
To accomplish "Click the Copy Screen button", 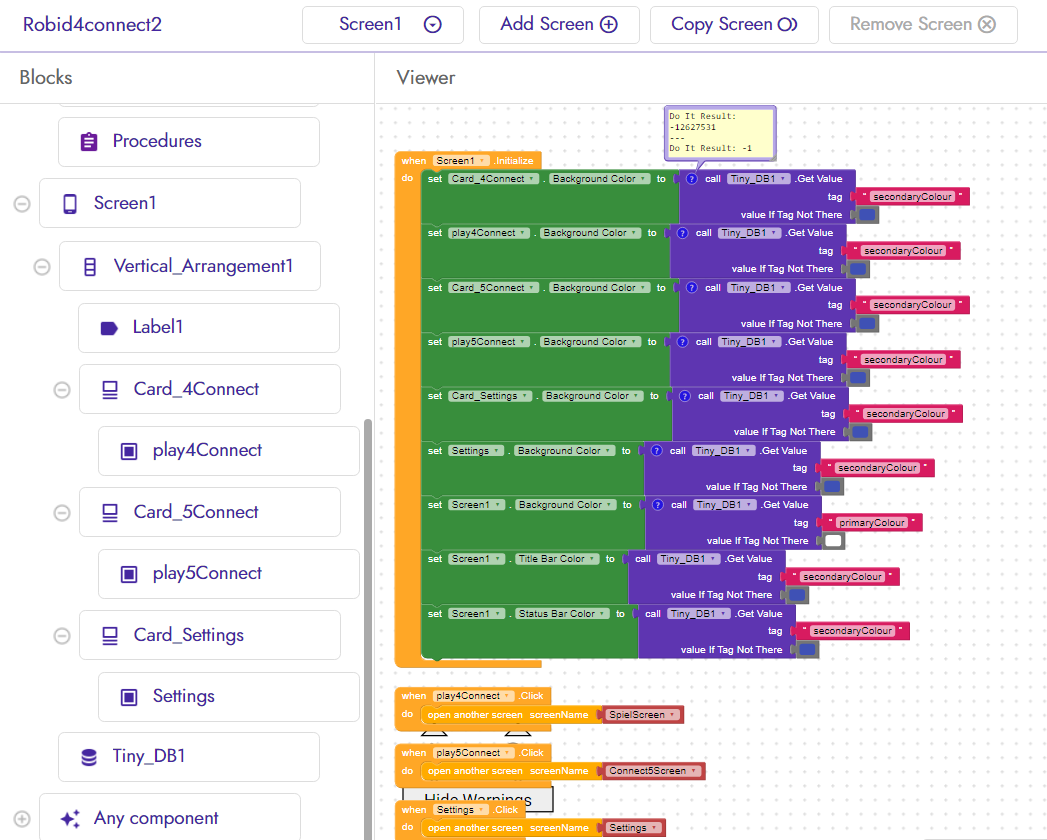I will tap(734, 24).
